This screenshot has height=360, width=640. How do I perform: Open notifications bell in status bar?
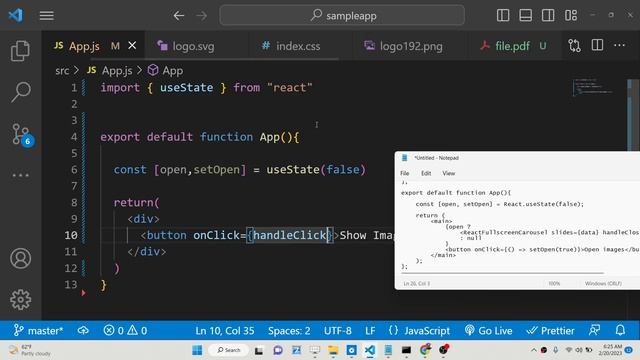coord(620,330)
